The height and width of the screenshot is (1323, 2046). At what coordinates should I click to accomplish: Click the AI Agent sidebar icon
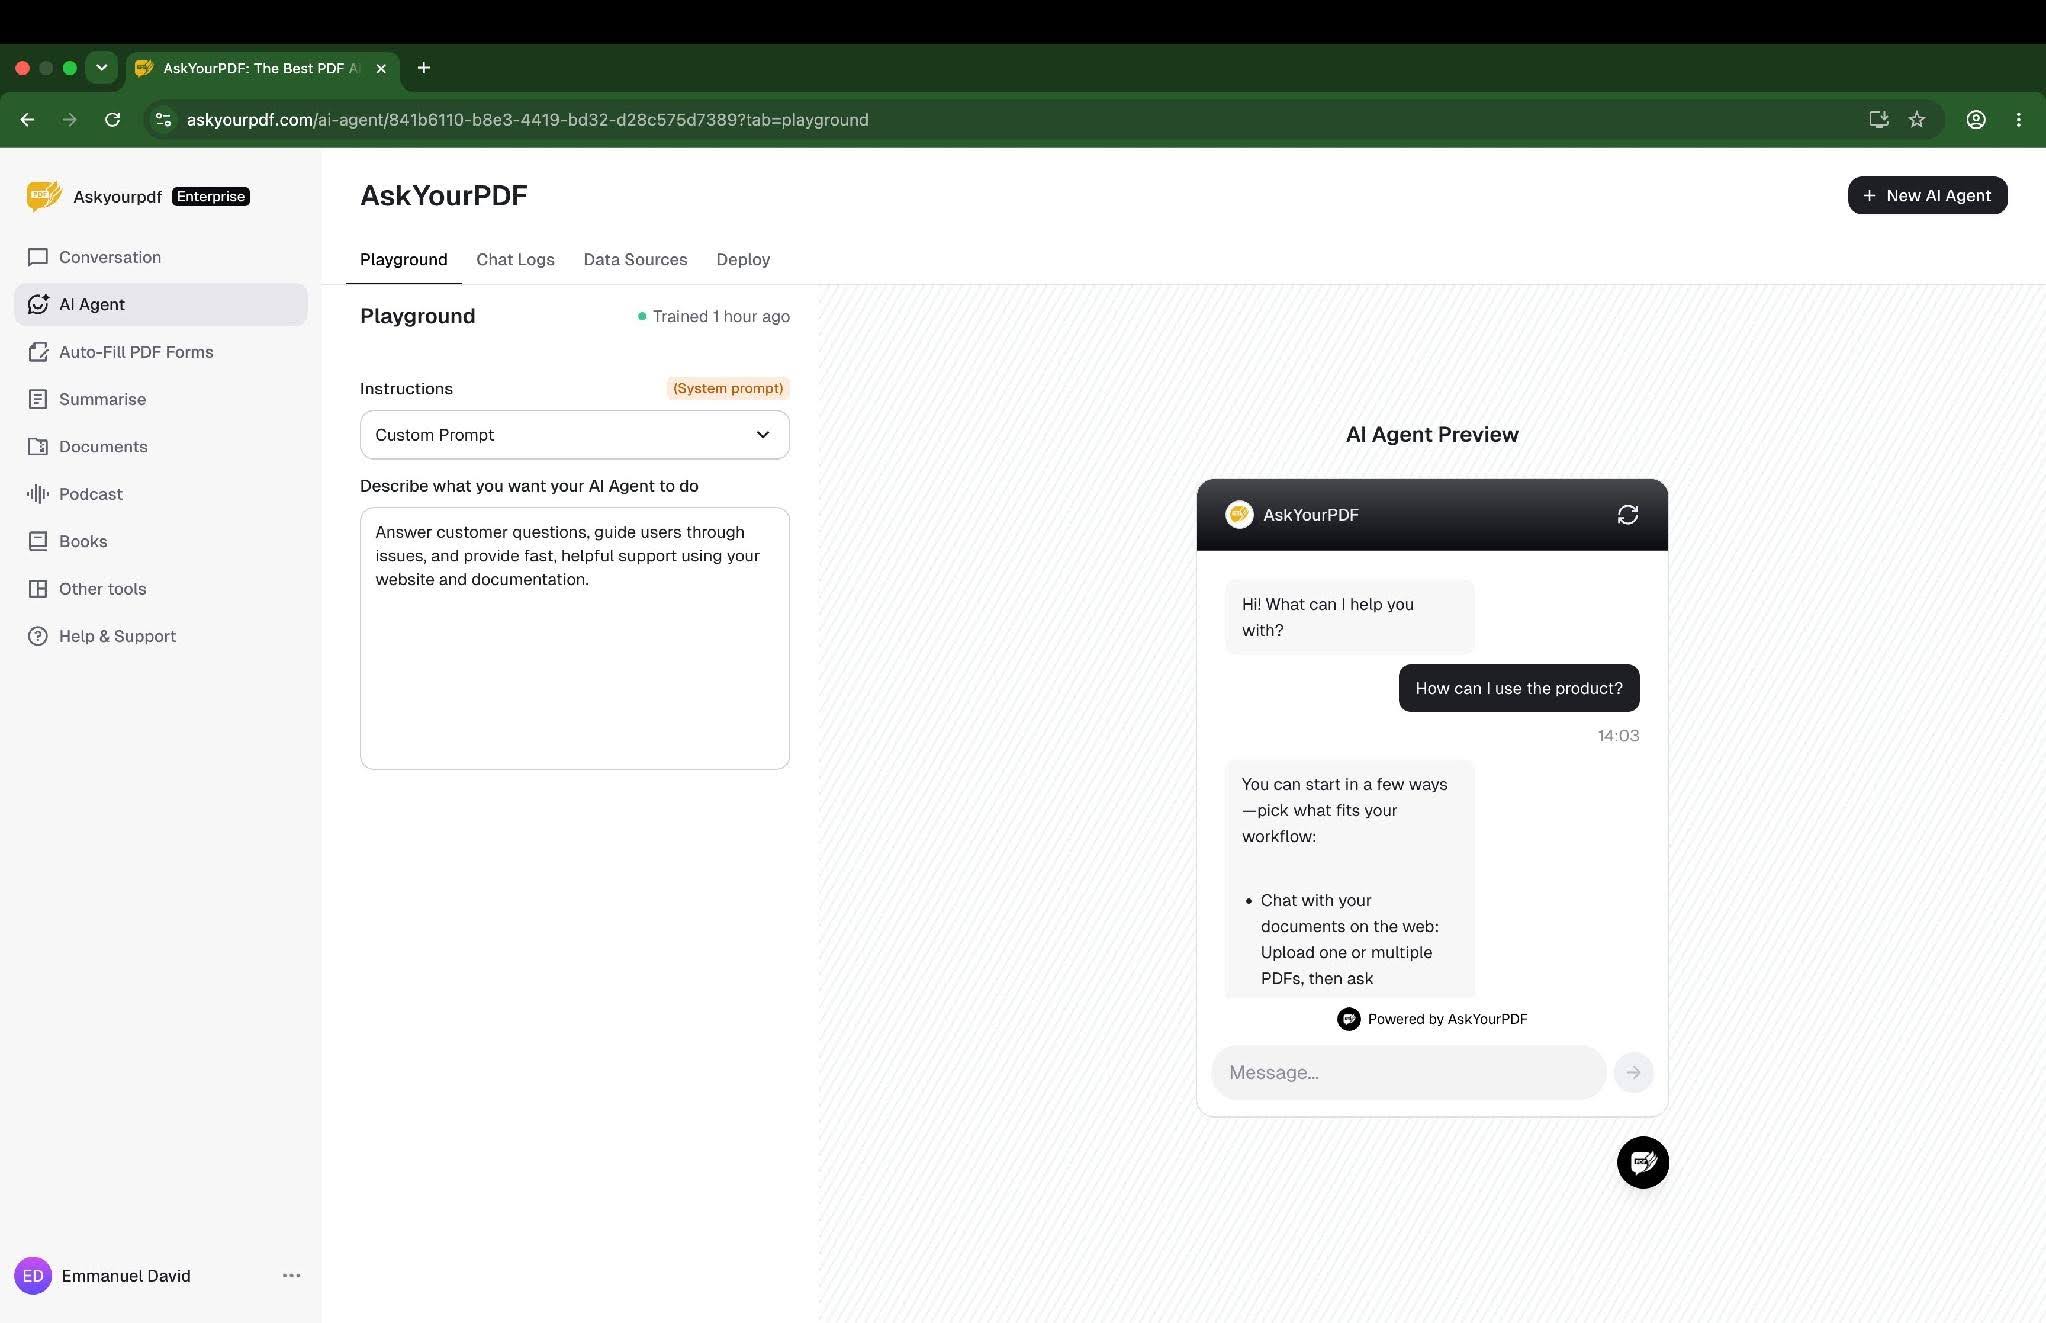coord(38,304)
